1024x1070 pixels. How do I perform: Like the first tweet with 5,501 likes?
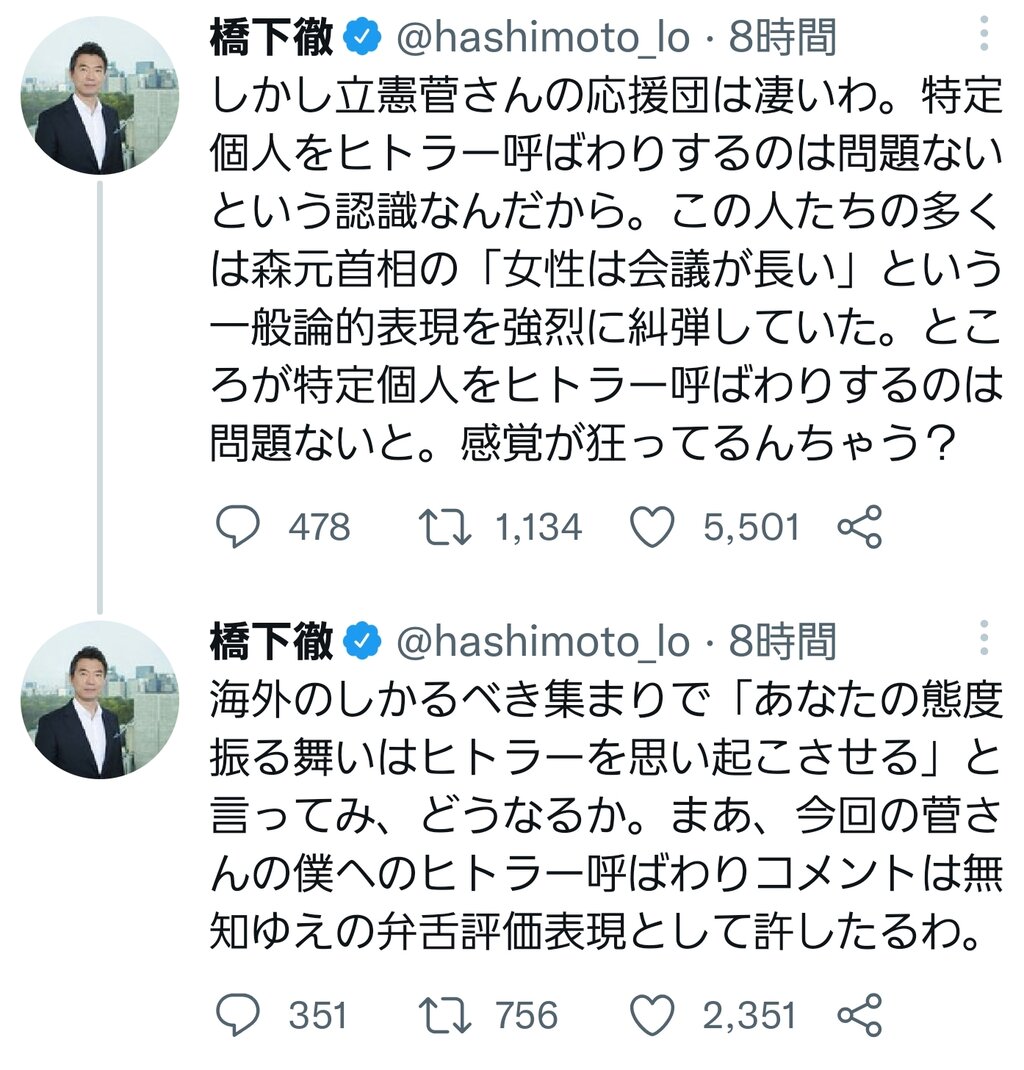click(652, 527)
